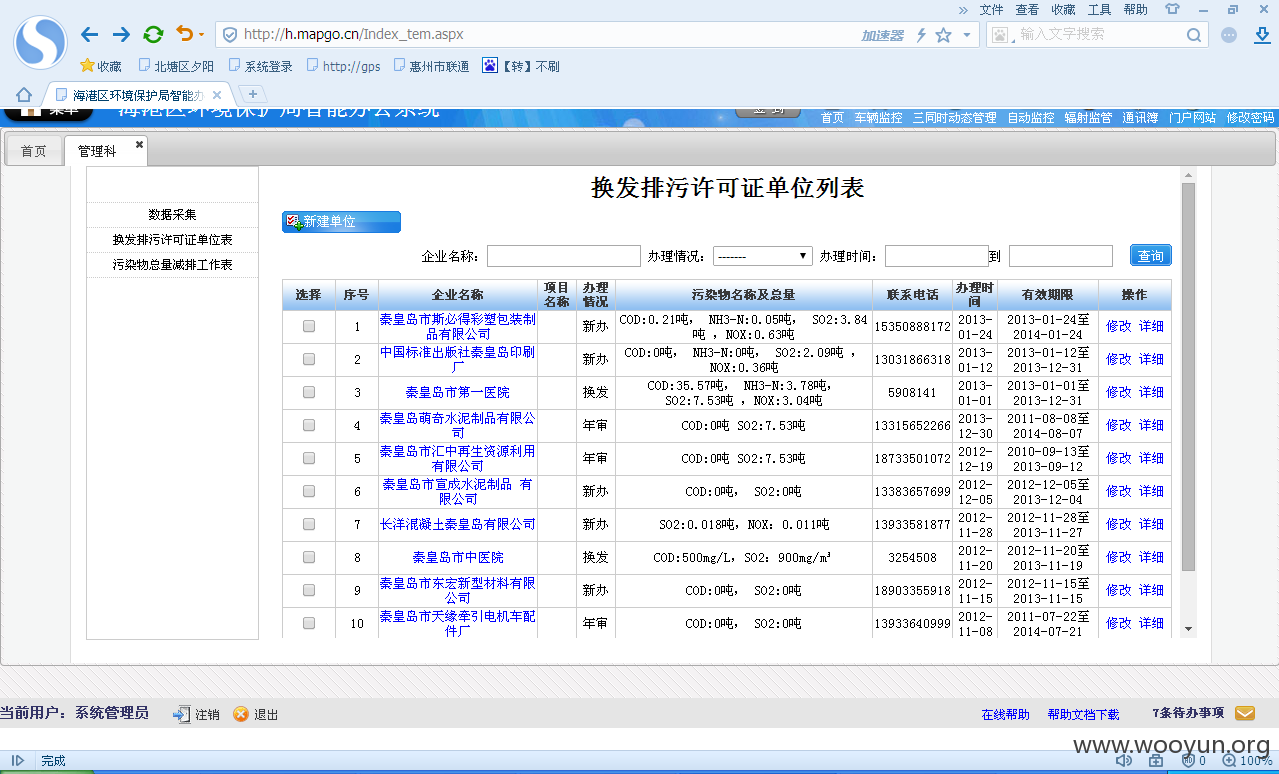Click the 修改密码 link in top navigation
This screenshot has width=1279, height=774.
1250,117
